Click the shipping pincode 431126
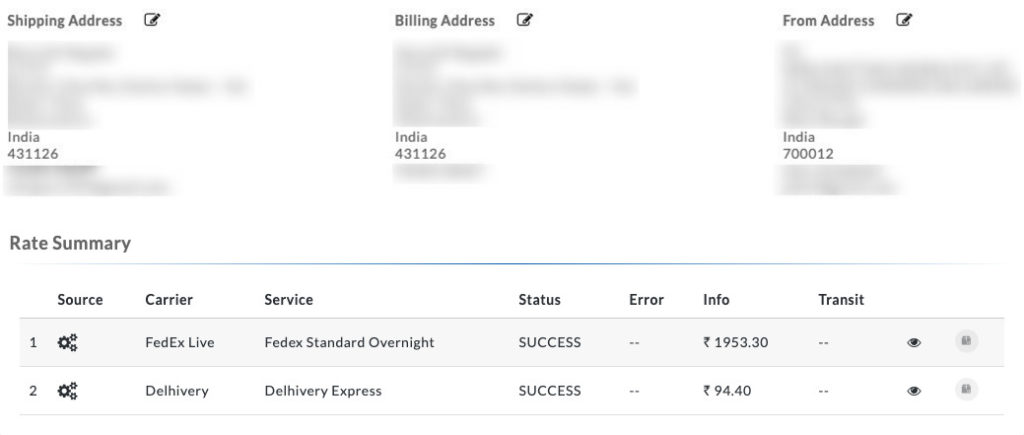 click(33, 154)
